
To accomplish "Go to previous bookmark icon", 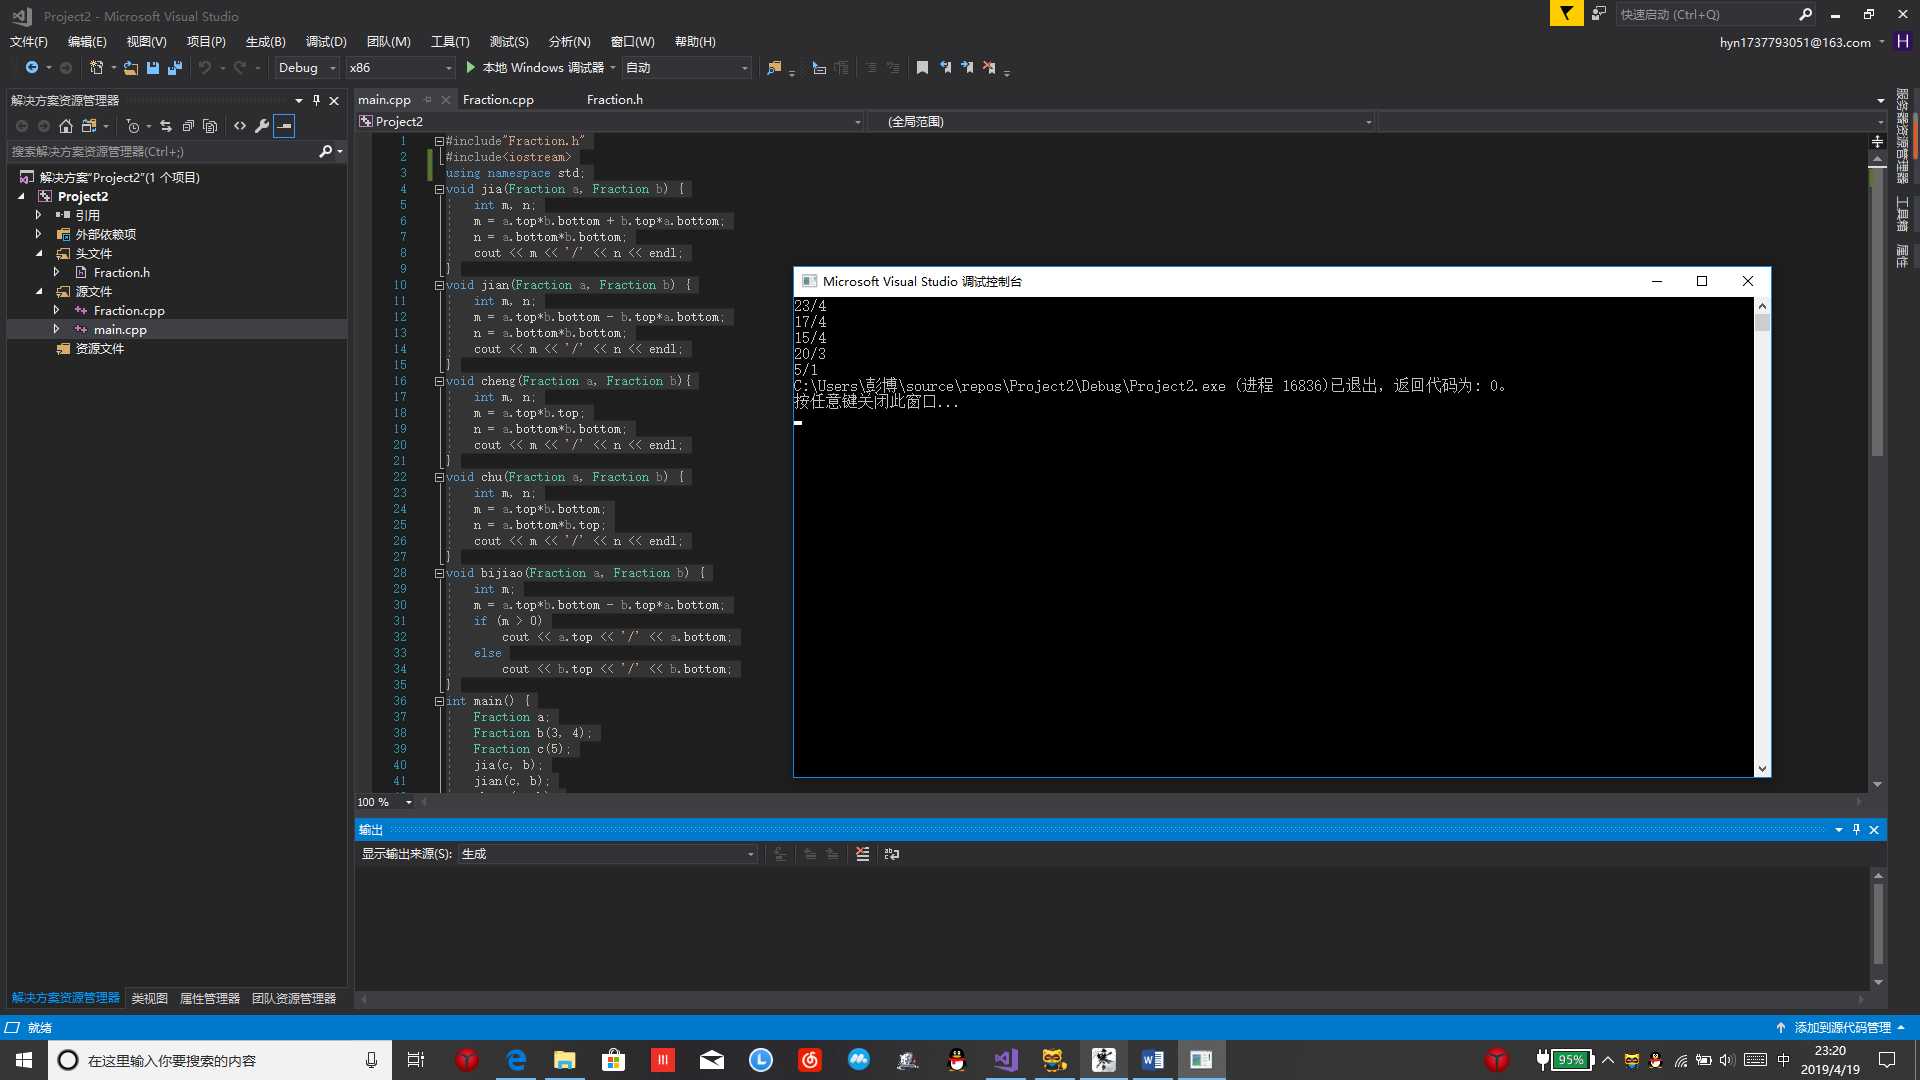I will (945, 68).
